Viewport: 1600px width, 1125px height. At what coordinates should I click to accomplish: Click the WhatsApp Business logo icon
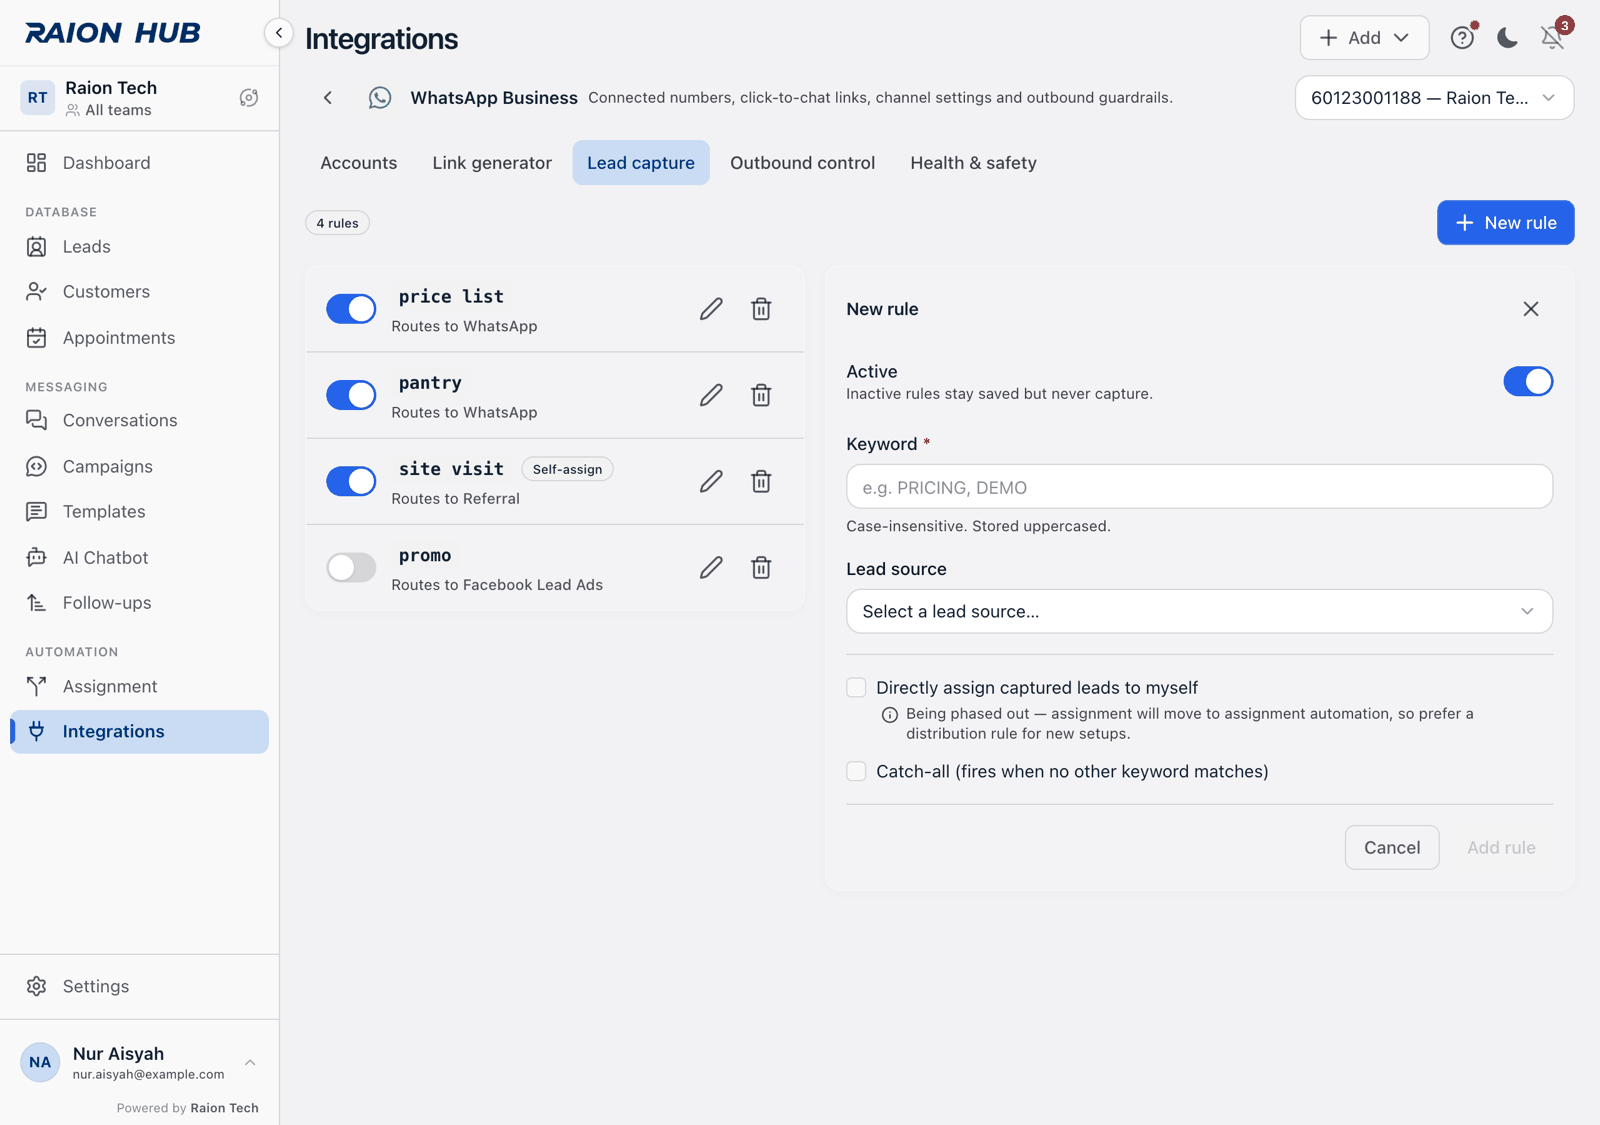[380, 98]
